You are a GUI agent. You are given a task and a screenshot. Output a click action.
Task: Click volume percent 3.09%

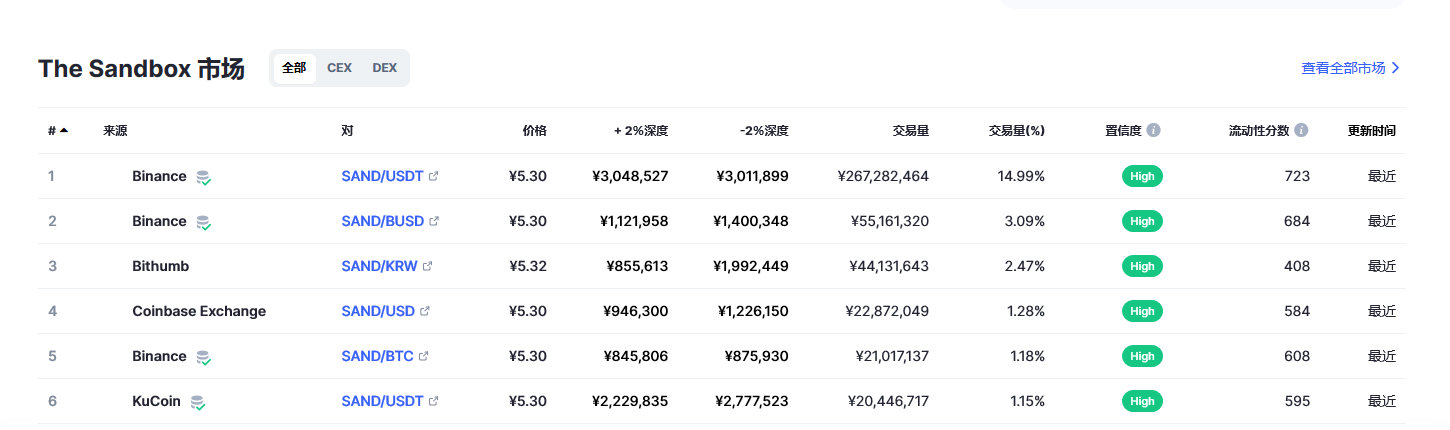pos(1024,221)
